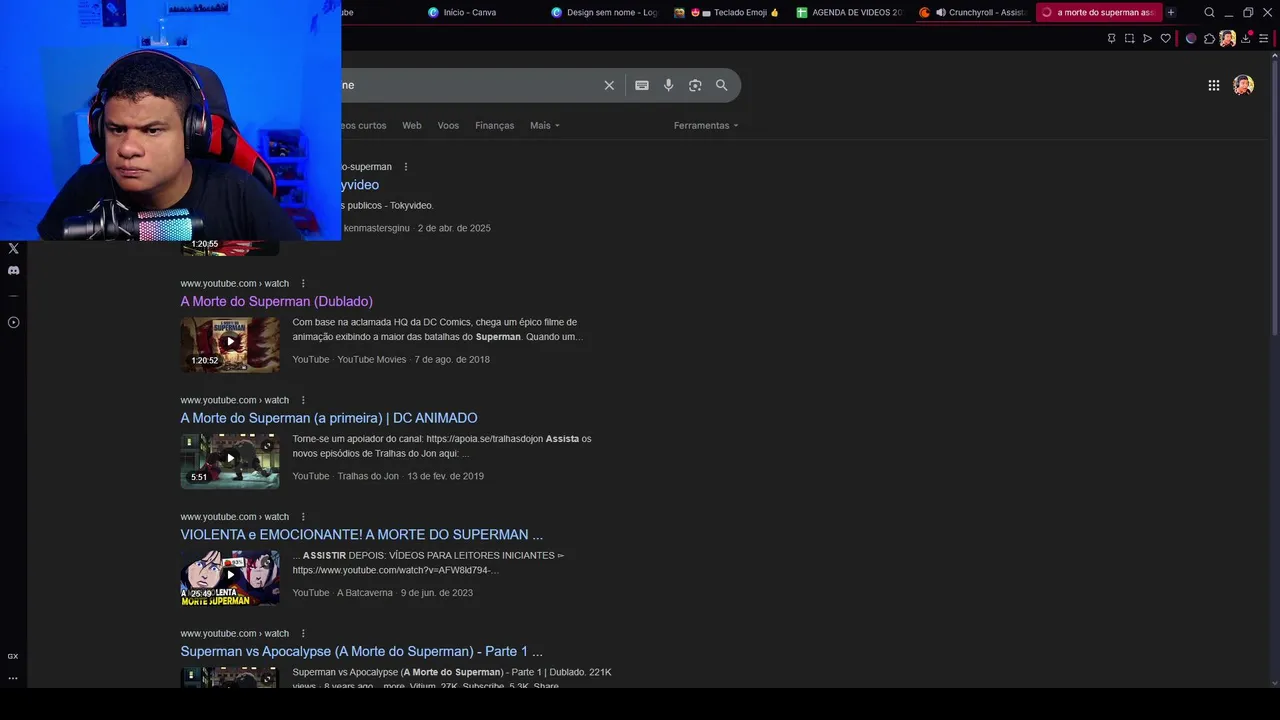The width and height of the screenshot is (1280, 720).
Task: Filter results by Finanças
Action: point(495,126)
